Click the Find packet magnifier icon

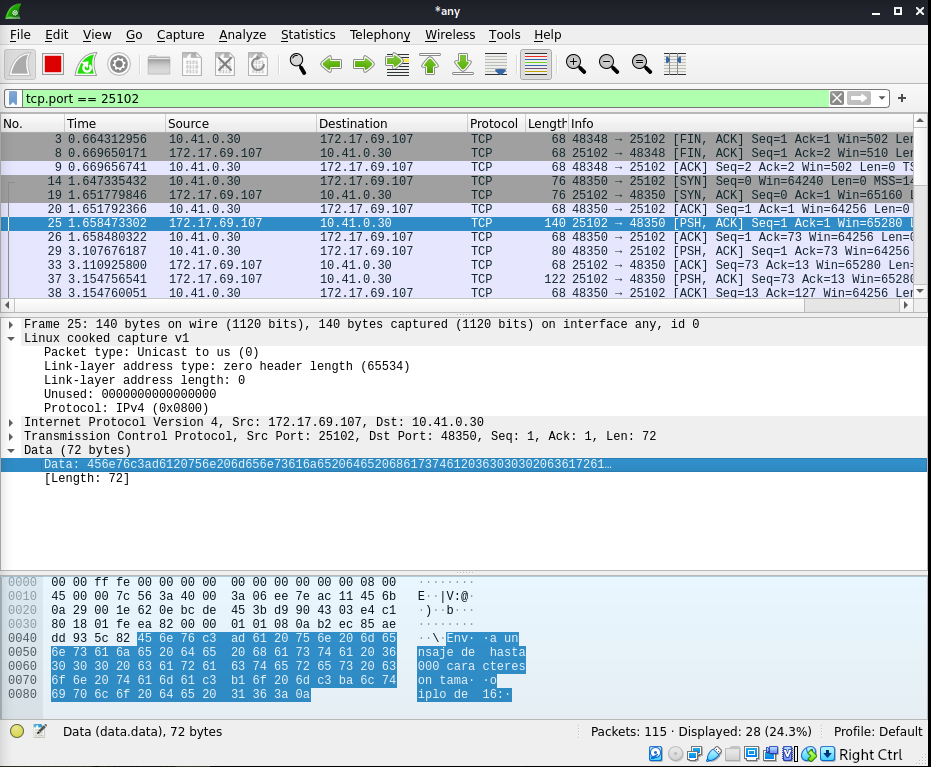pos(297,64)
